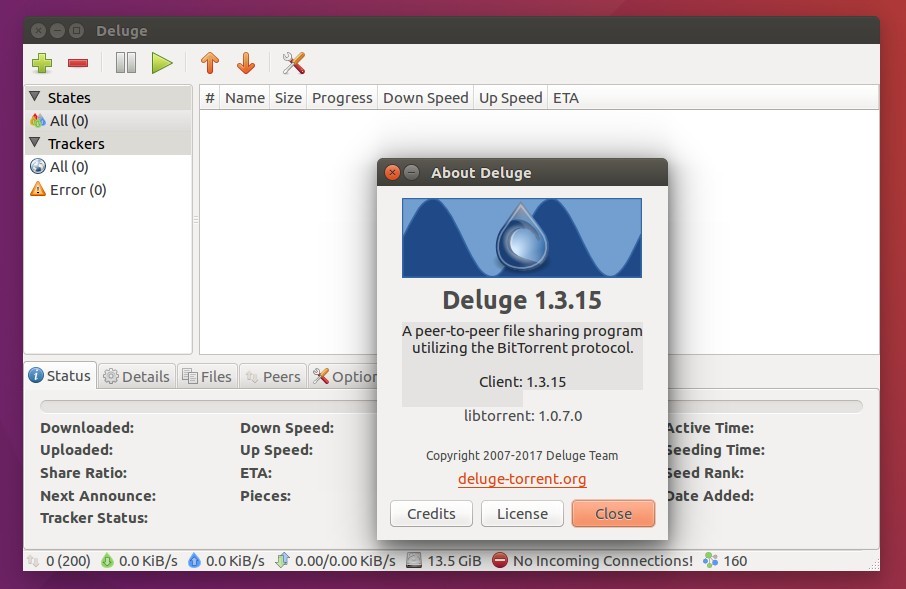The image size is (906, 589).
Task: Click the green plus Add Torrent icon
Action: [42, 63]
